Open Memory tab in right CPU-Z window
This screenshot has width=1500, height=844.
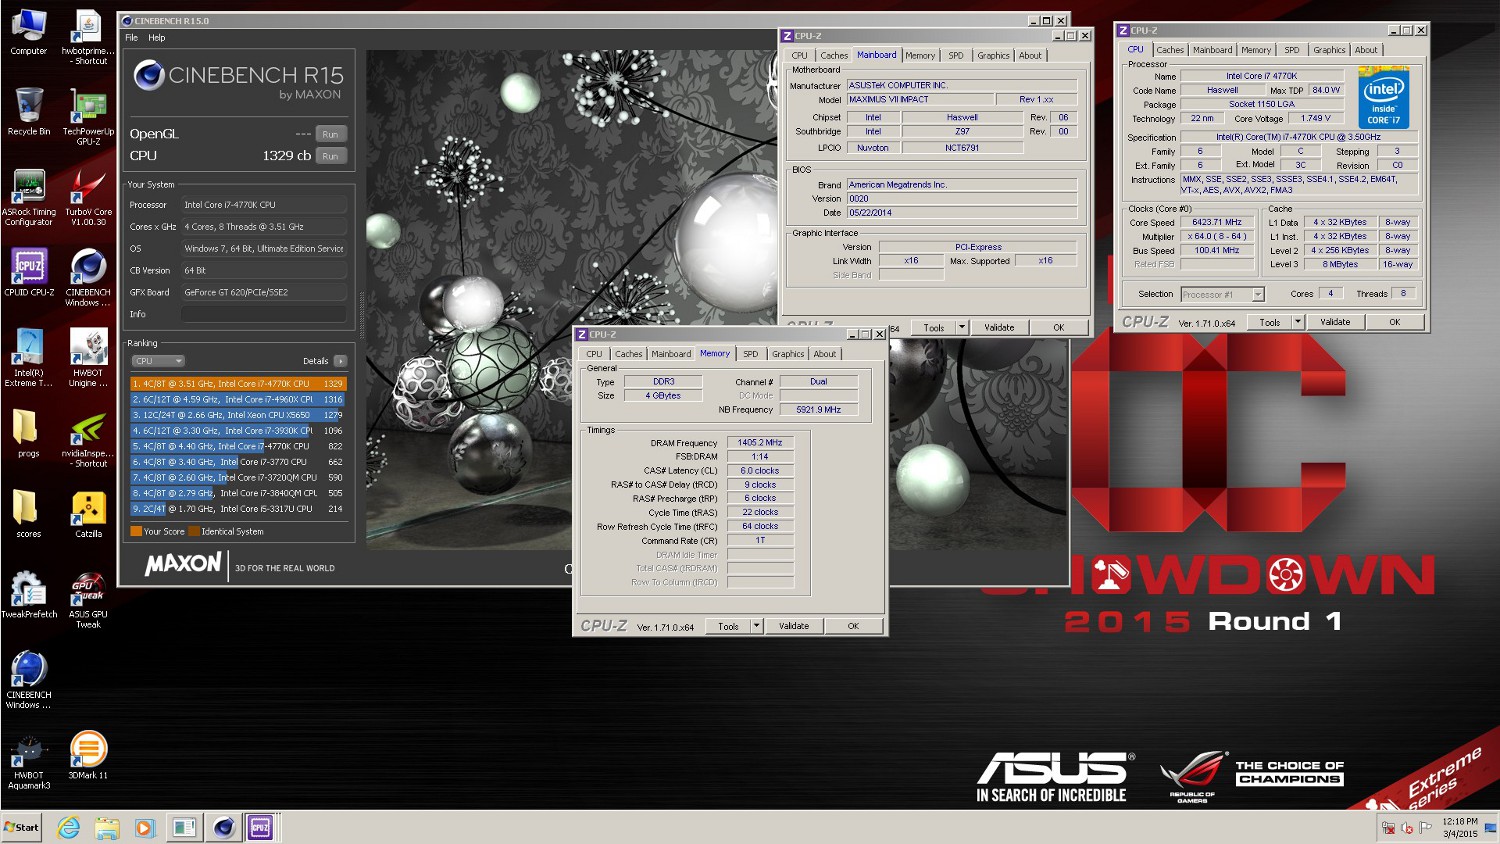pos(1256,50)
